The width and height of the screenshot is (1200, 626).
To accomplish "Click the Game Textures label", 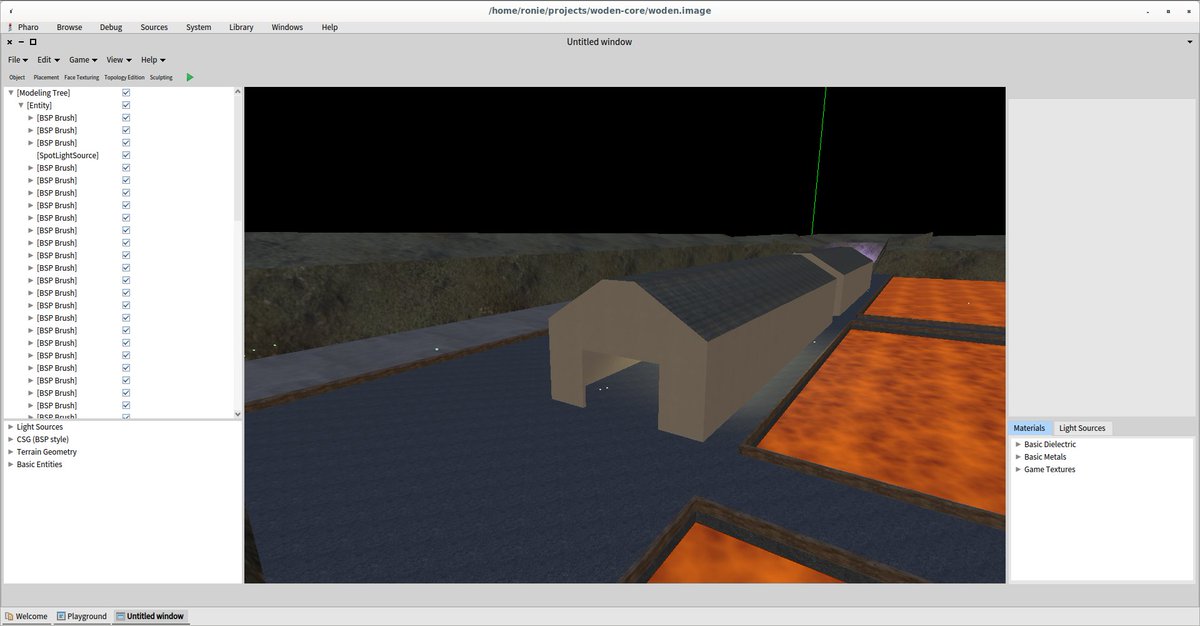I will click(x=1050, y=469).
